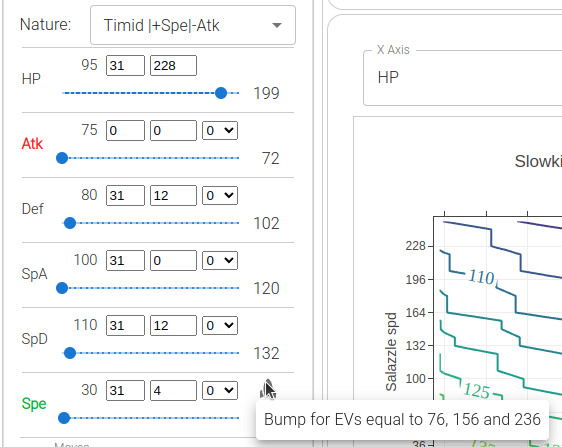Focus the Def IV field

(x=125, y=195)
